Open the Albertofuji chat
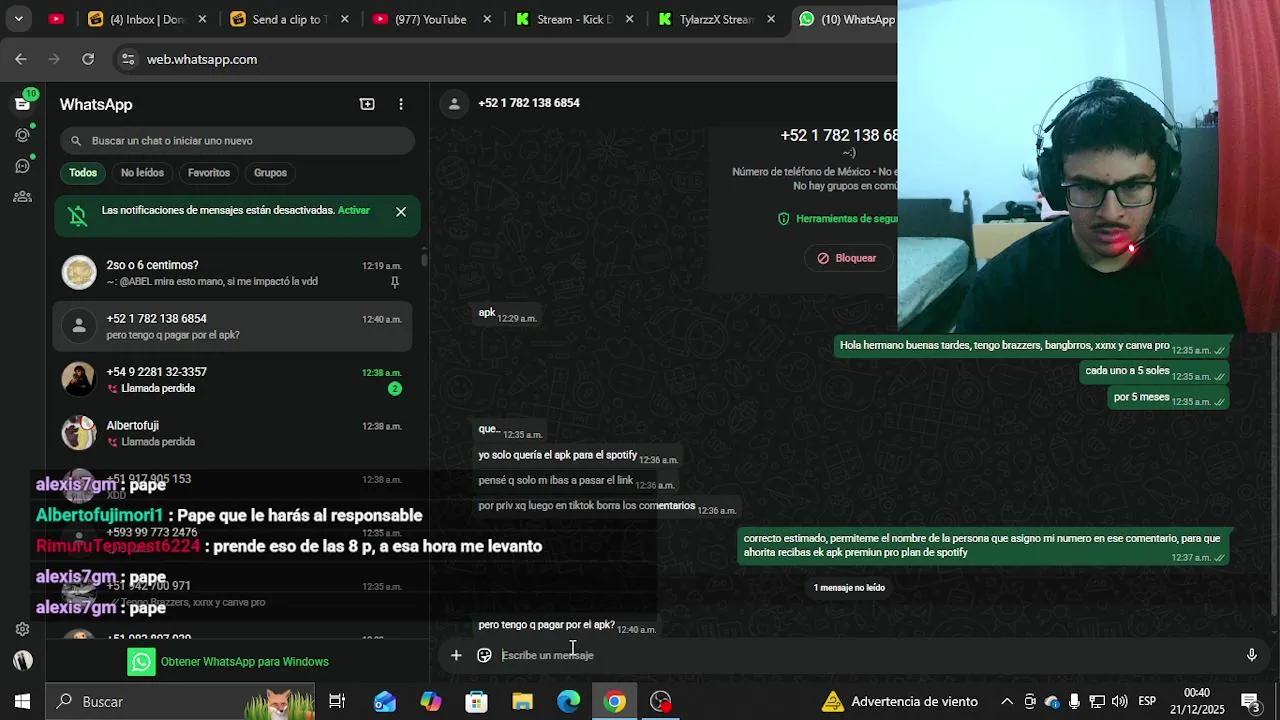1280x720 pixels. 233,433
